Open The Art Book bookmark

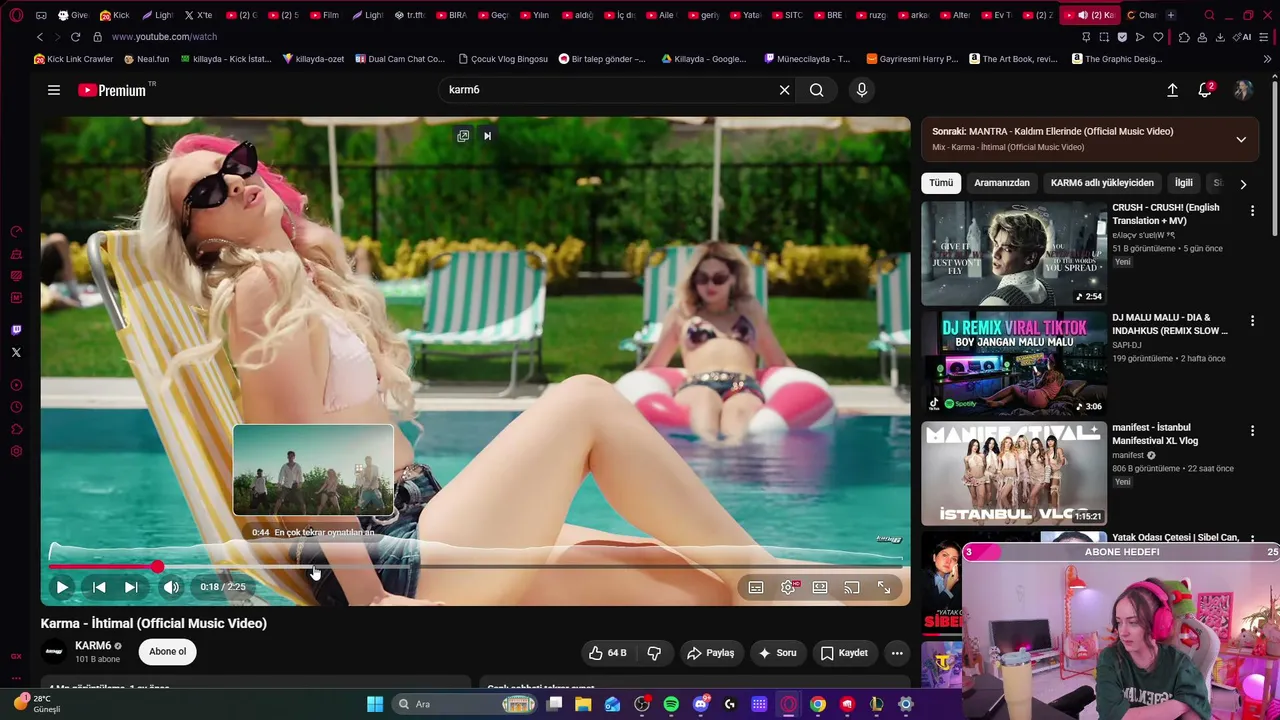1013,59
